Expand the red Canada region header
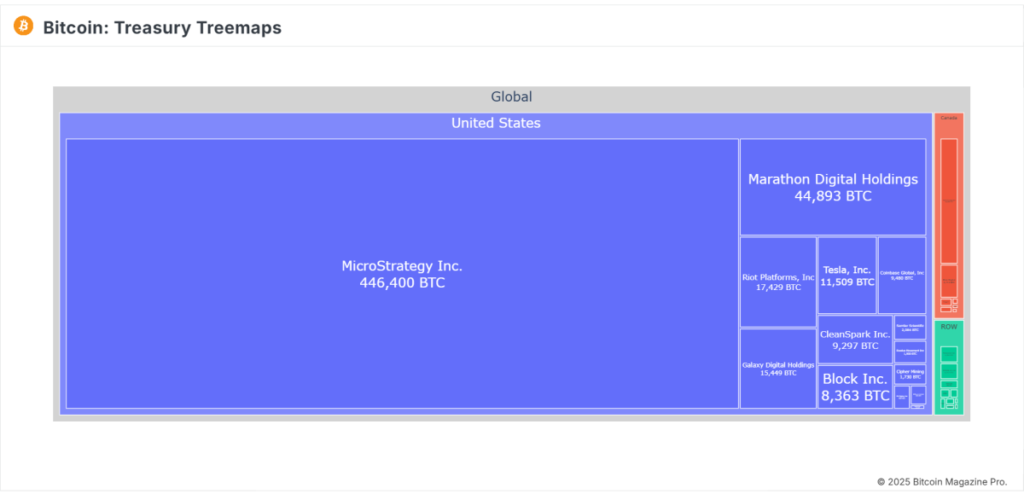This screenshot has width=1024, height=494. coord(949,118)
